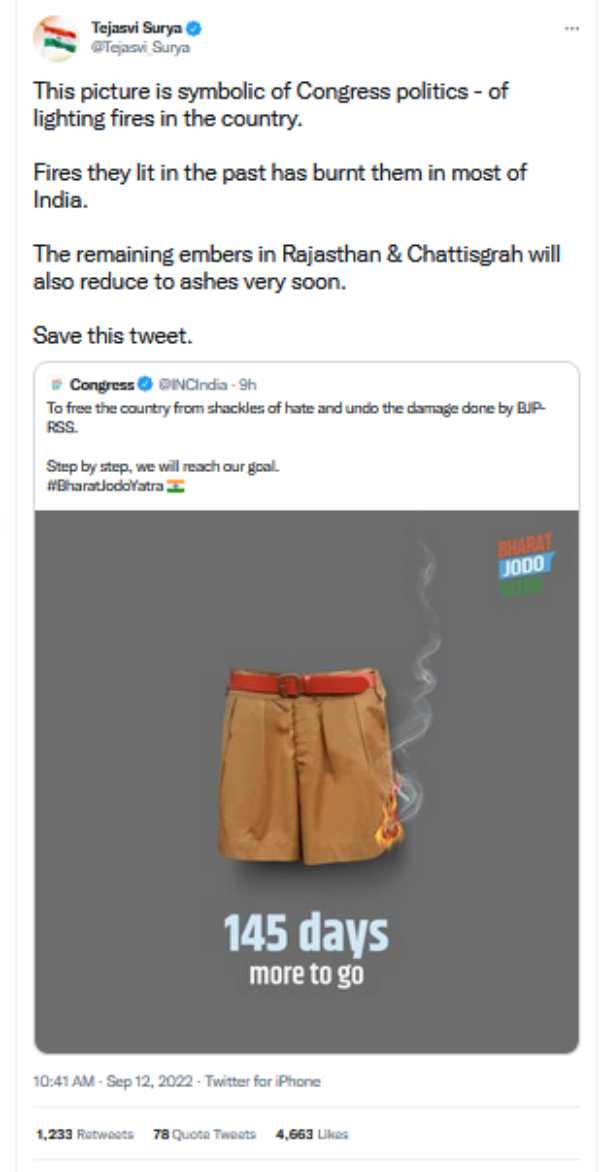
Task: Open Tejasvi Surya's profile avatar
Action: pos(55,38)
